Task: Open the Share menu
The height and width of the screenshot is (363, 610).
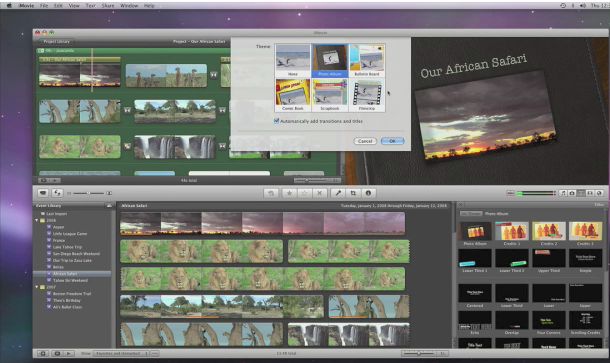Action: coord(108,5)
